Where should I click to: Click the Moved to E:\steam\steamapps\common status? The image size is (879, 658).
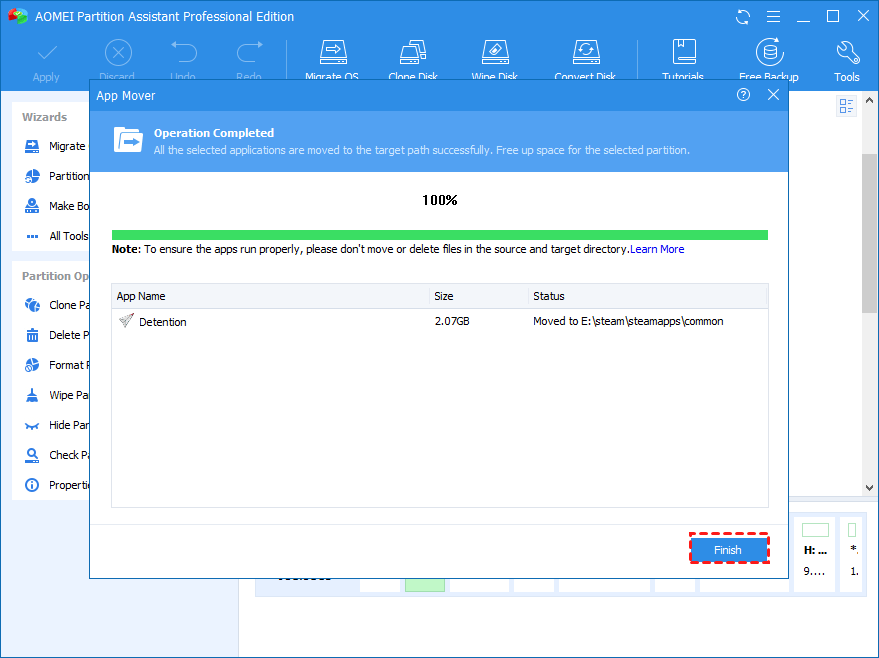pyautogui.click(x=628, y=321)
